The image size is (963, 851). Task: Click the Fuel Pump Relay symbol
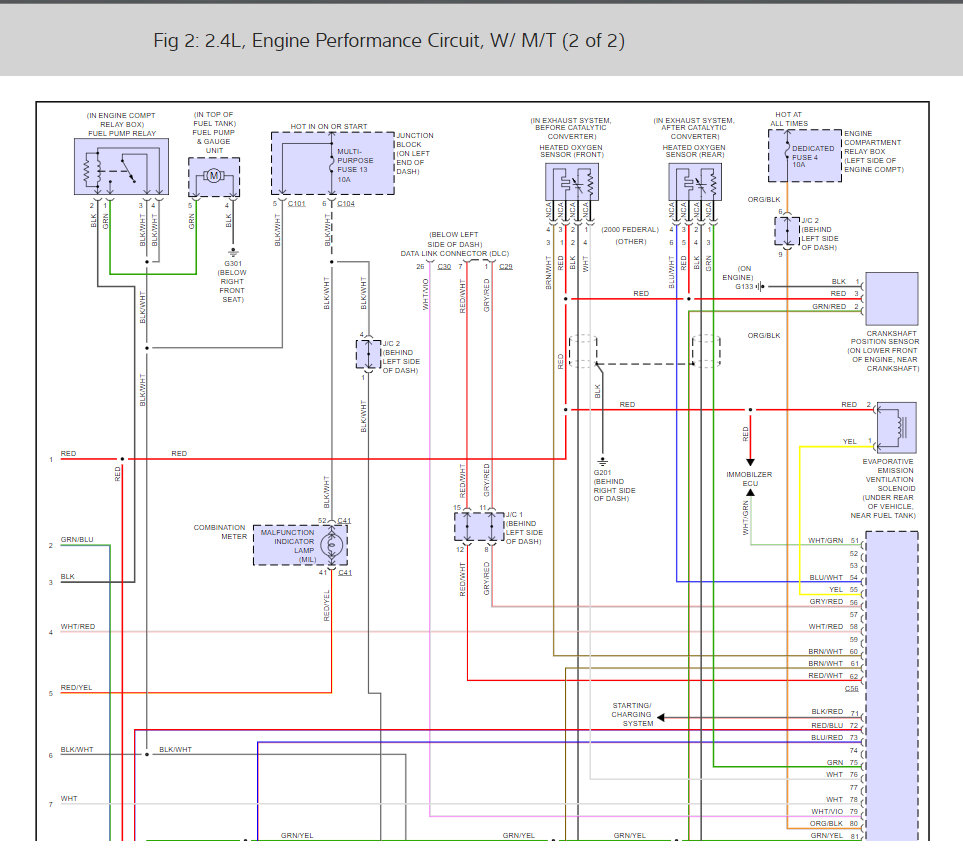(120, 165)
